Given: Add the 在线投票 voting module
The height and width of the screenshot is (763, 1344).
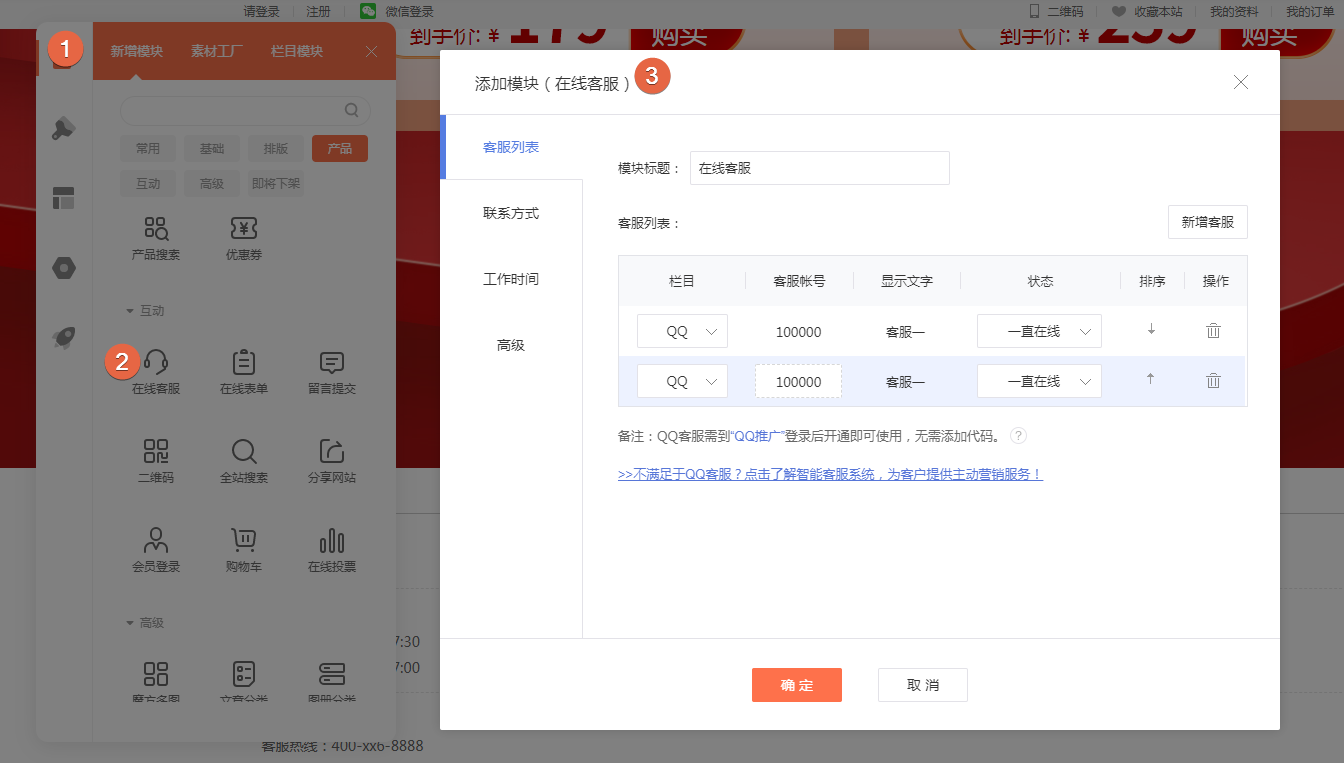Looking at the screenshot, I should click(332, 550).
